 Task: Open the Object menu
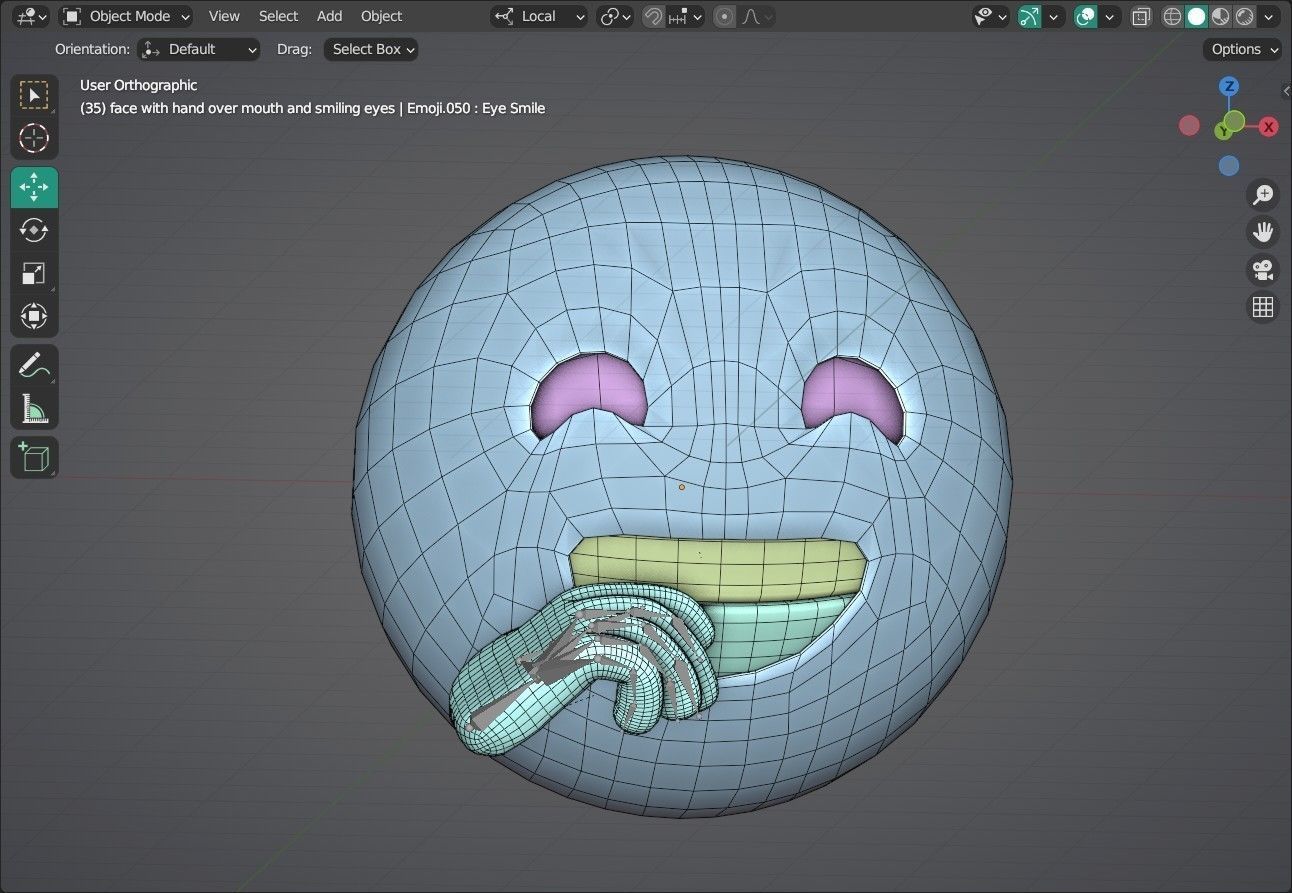(x=381, y=16)
